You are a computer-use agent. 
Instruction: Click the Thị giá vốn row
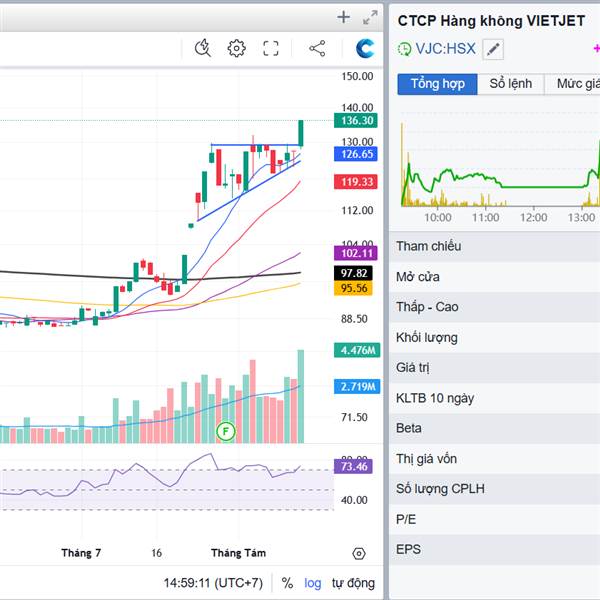pos(494,459)
